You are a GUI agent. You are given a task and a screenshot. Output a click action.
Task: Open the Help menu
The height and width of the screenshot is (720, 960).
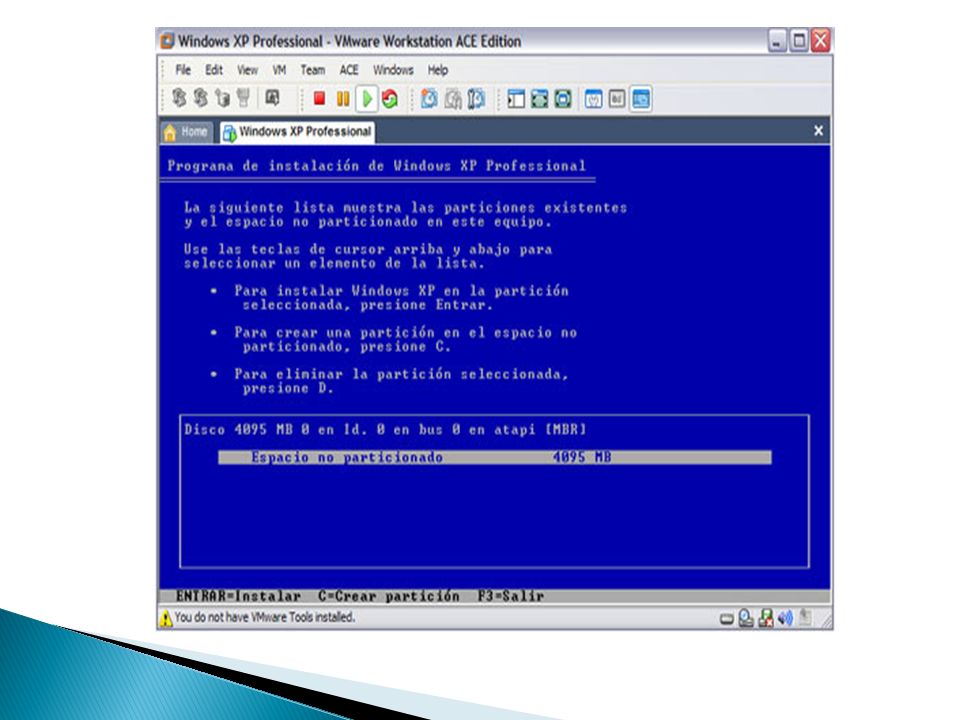pos(438,70)
